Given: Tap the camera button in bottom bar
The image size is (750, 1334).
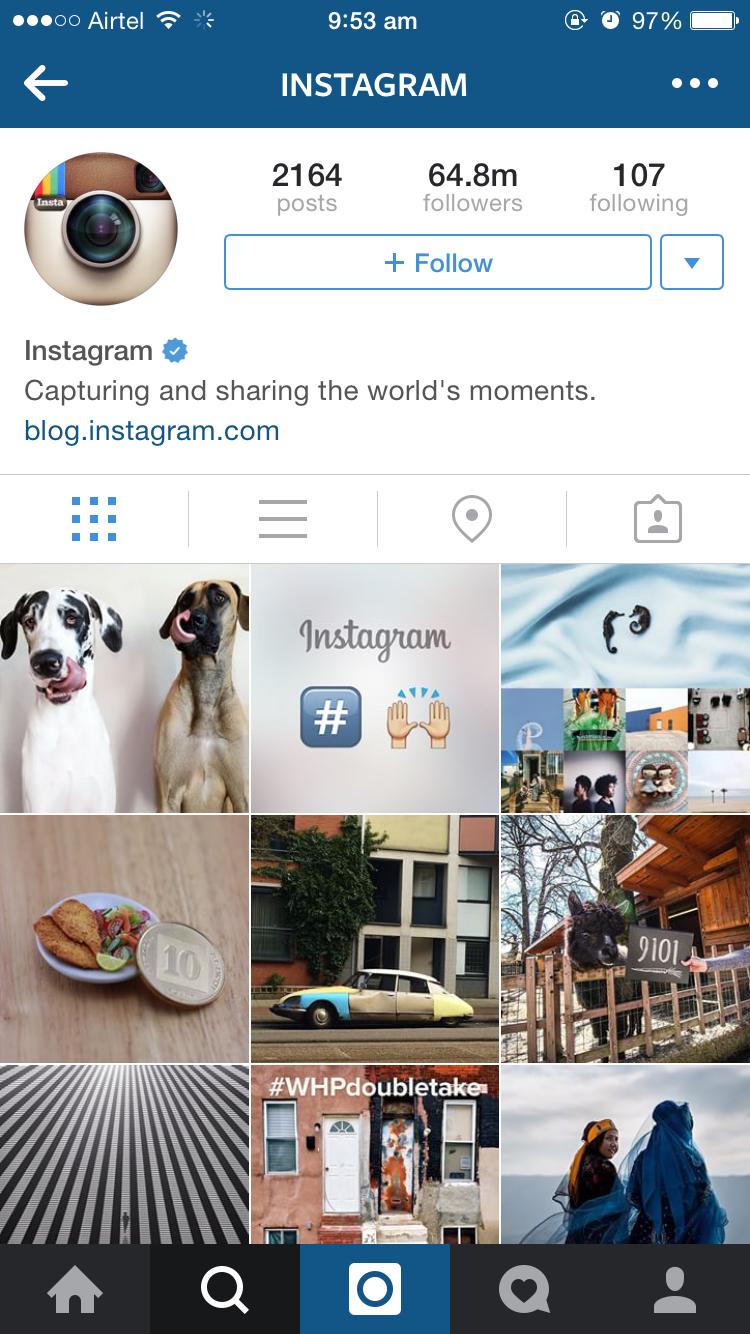Looking at the screenshot, I should coord(375,1289).
